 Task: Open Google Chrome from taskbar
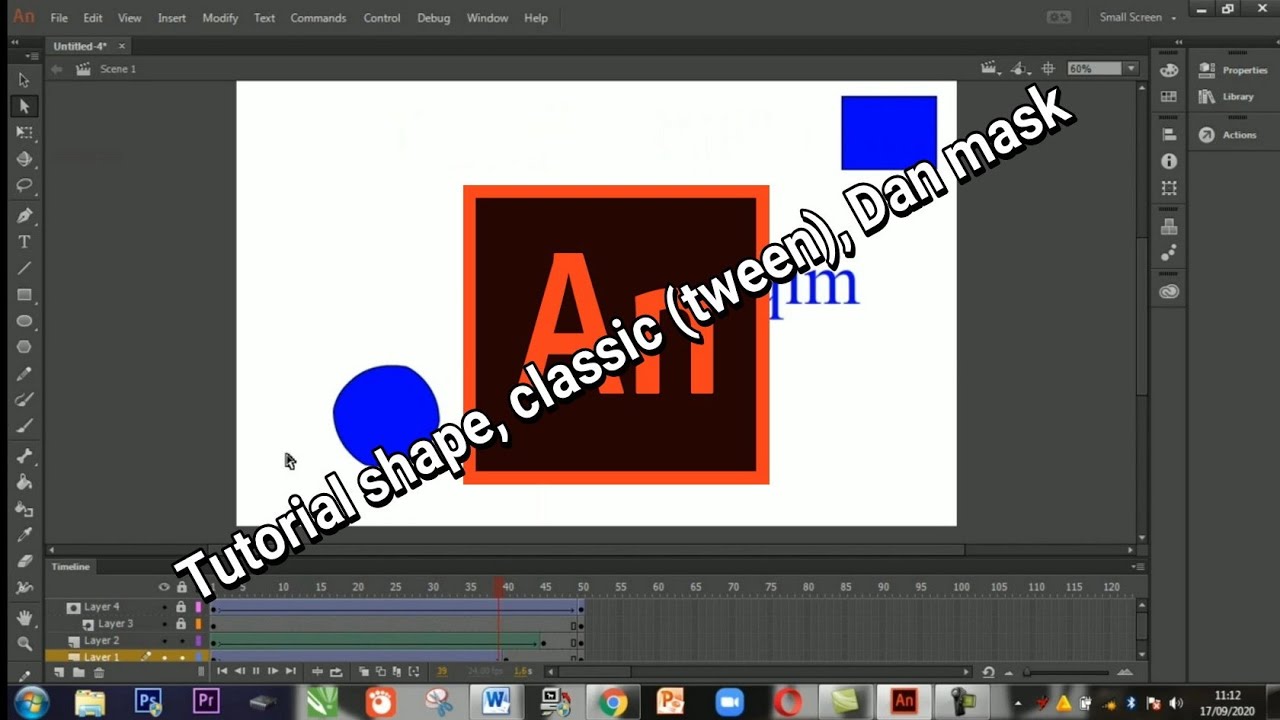click(x=613, y=702)
